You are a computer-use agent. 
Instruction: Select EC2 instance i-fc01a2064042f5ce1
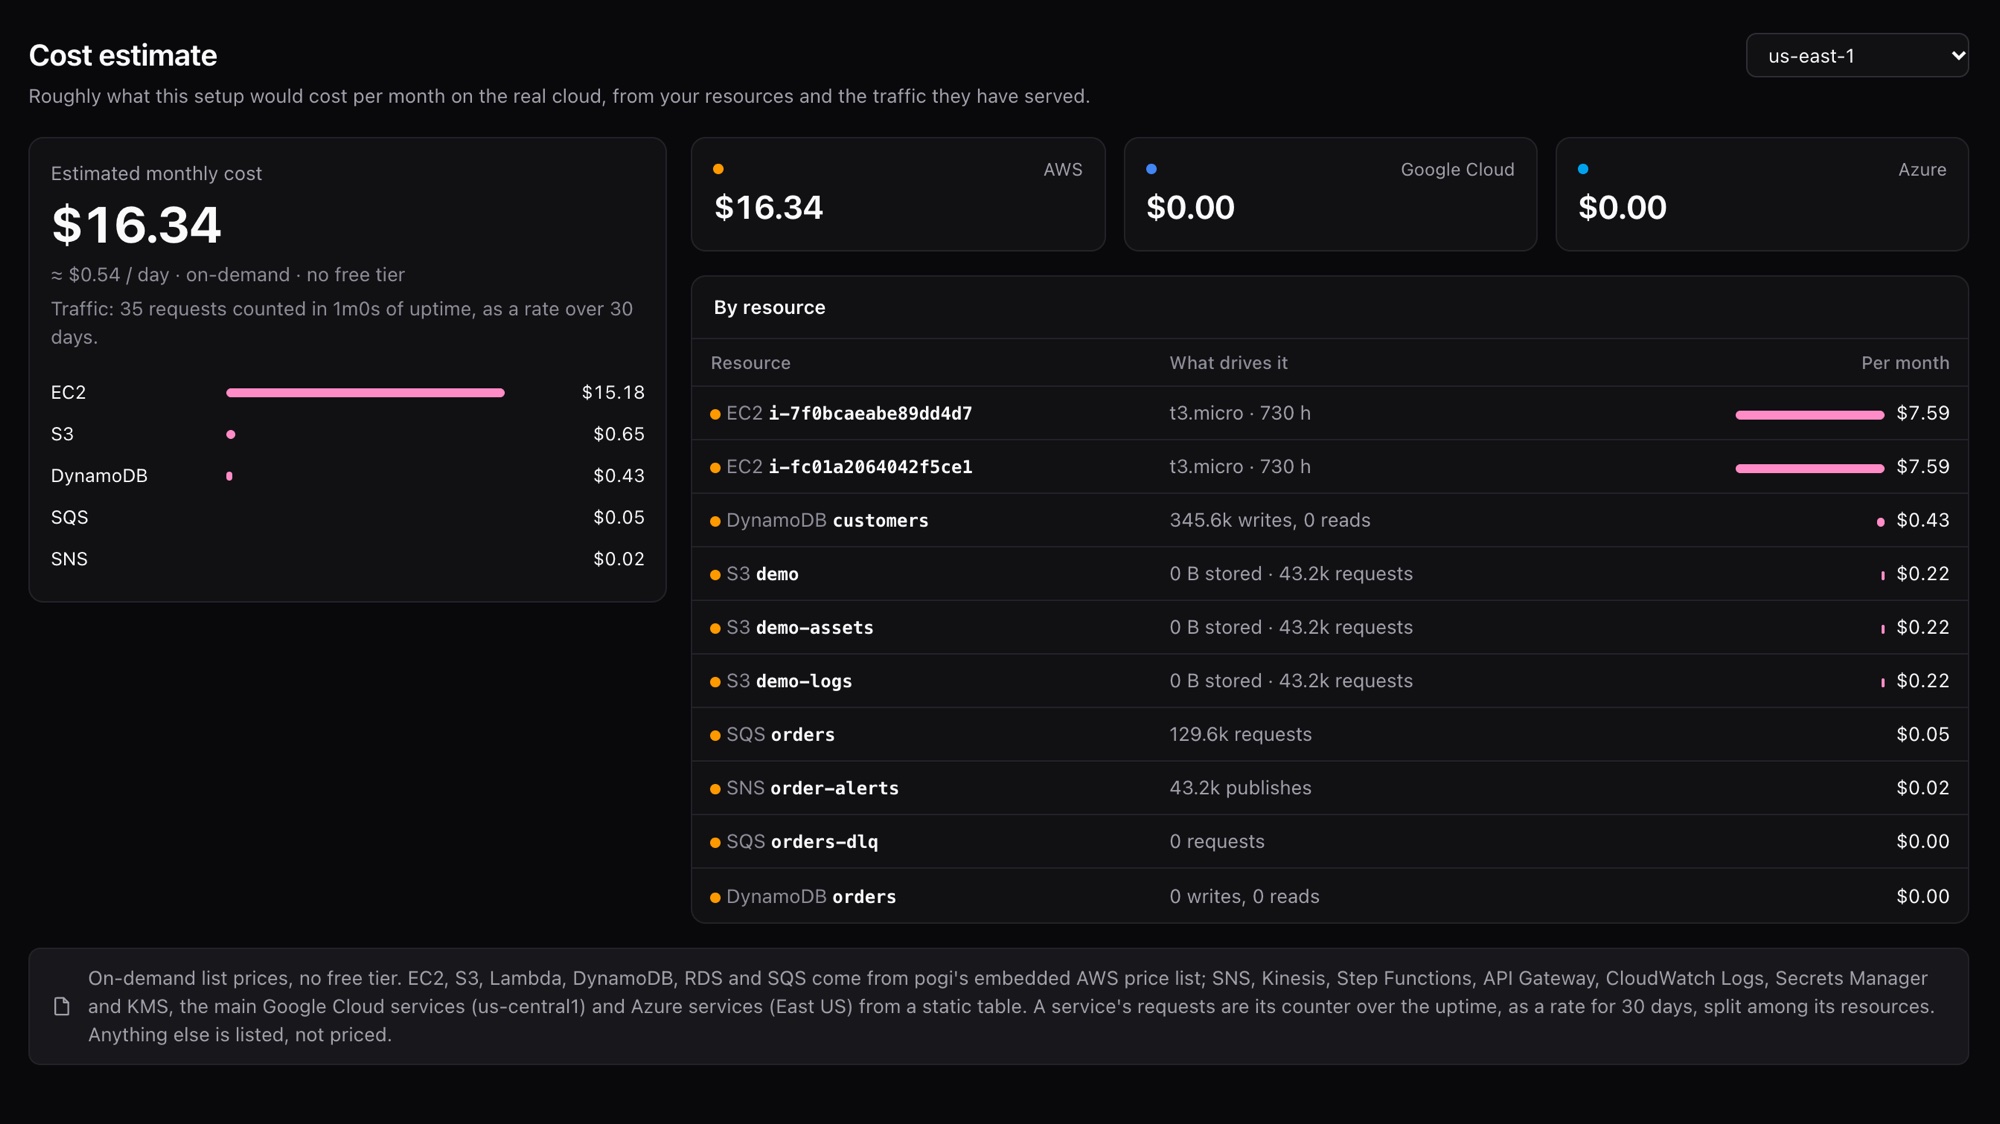click(1330, 467)
